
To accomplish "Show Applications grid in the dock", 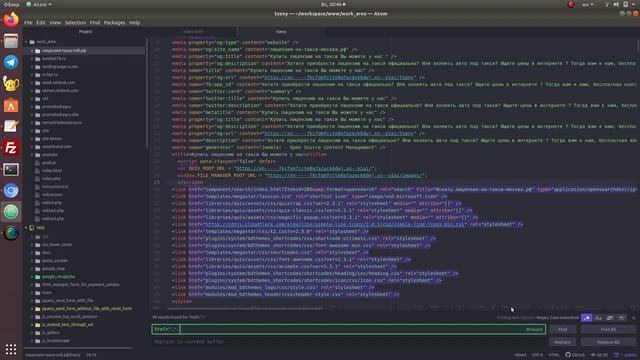I will (11, 349).
